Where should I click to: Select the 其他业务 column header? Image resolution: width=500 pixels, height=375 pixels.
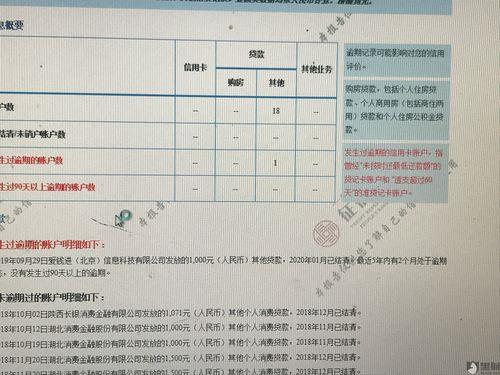coord(317,69)
